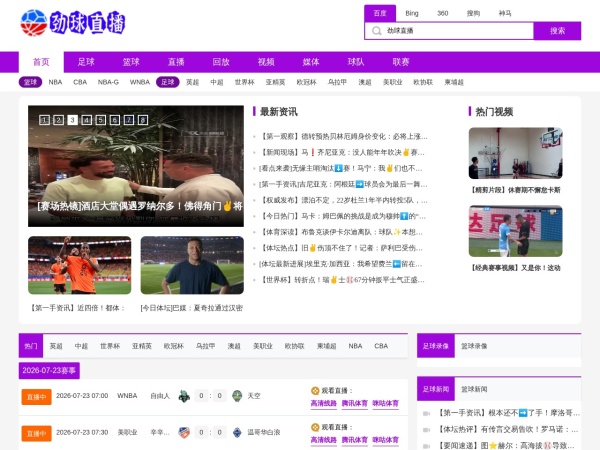This screenshot has width=600, height=450.
Task: Open 足球 in the main navigation bar
Action: 86,62
